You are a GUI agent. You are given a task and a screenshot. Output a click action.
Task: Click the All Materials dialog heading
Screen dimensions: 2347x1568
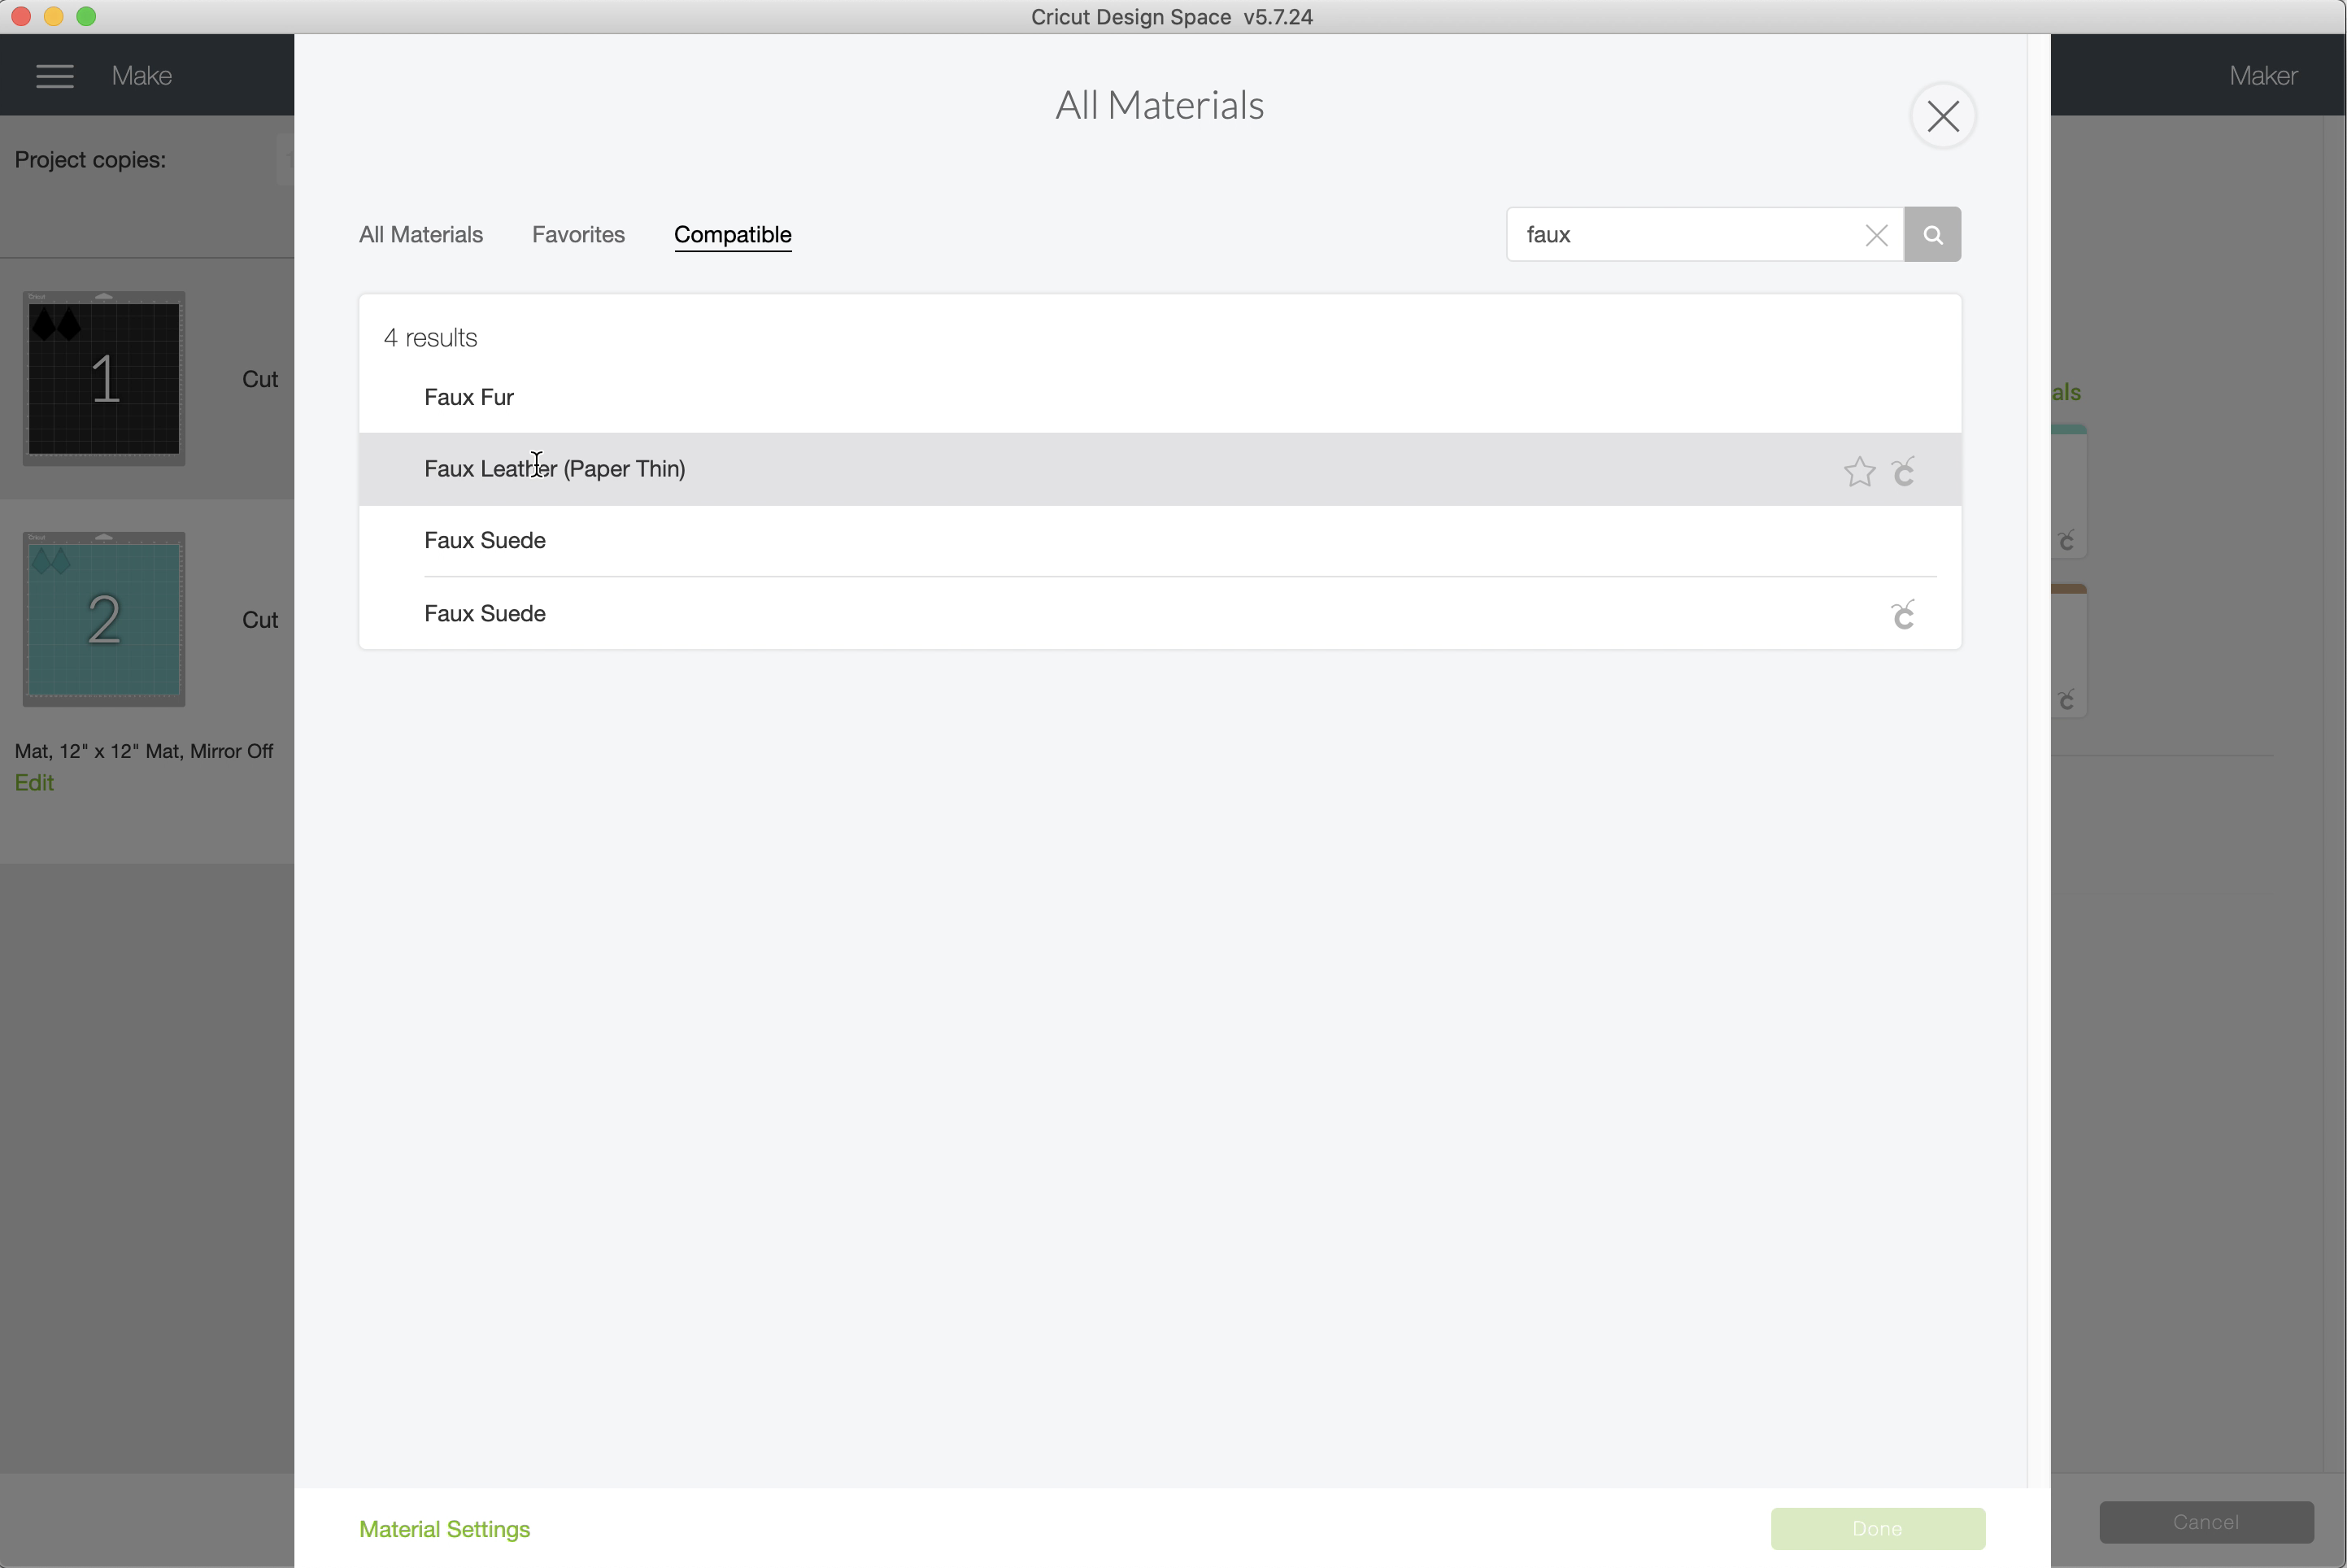click(x=1160, y=105)
